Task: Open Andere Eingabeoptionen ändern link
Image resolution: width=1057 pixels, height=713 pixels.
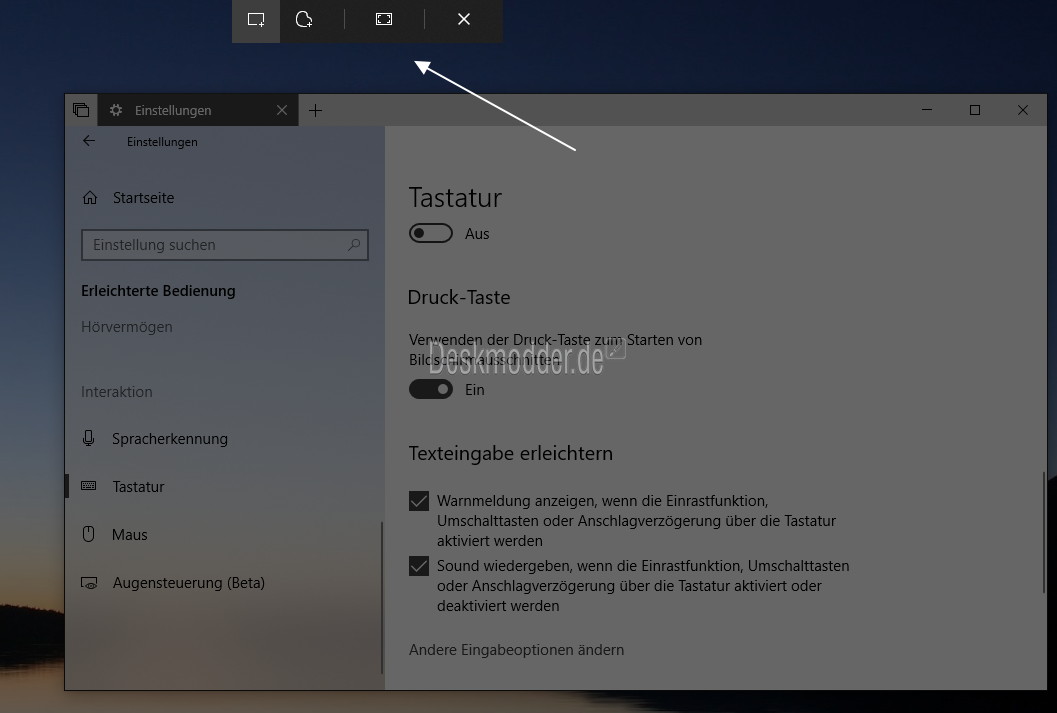Action: [x=516, y=650]
